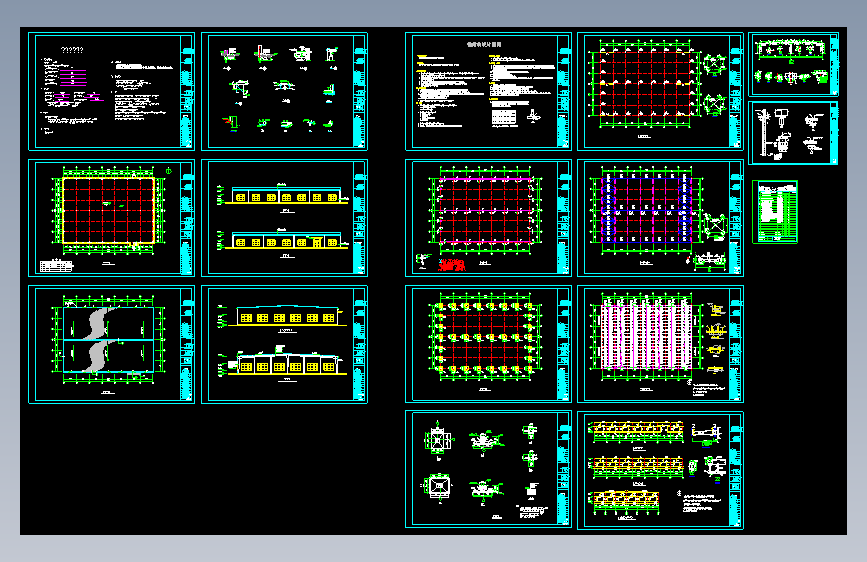Click the red stamp text under magenta plan
This screenshot has height=562, width=867.
452,265
